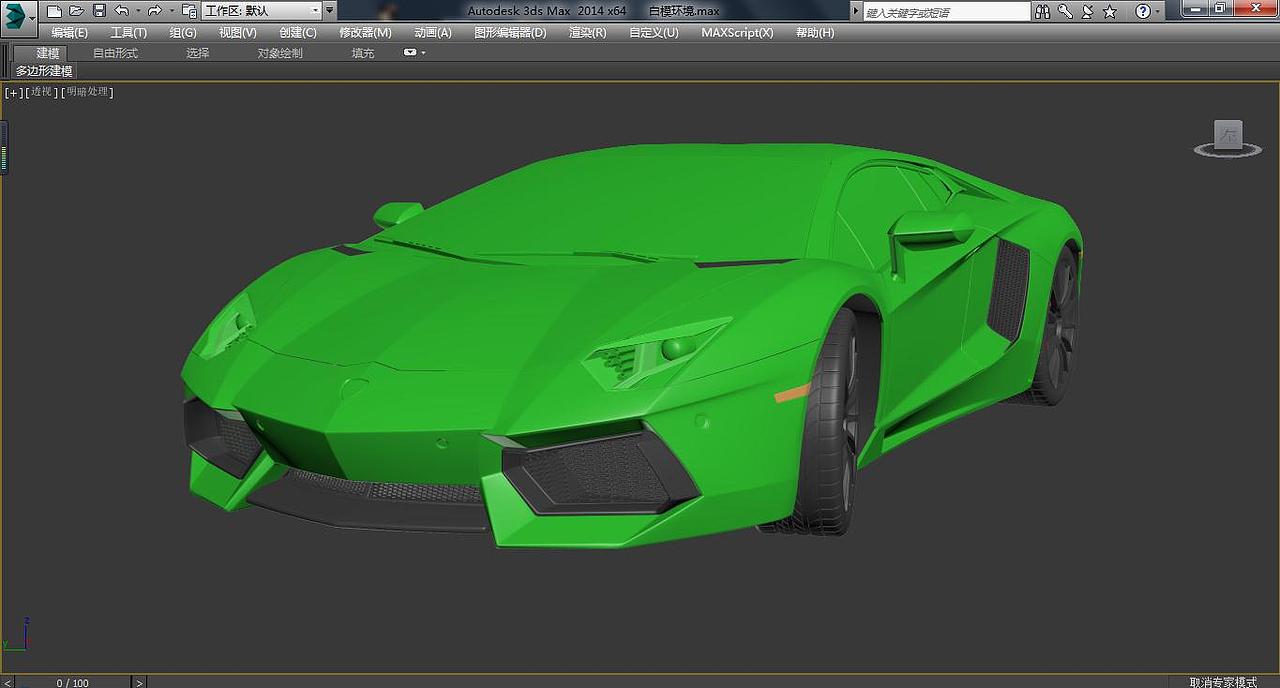Open the 创建(C) menu
Image resolution: width=1280 pixels, height=688 pixels.
298,32
